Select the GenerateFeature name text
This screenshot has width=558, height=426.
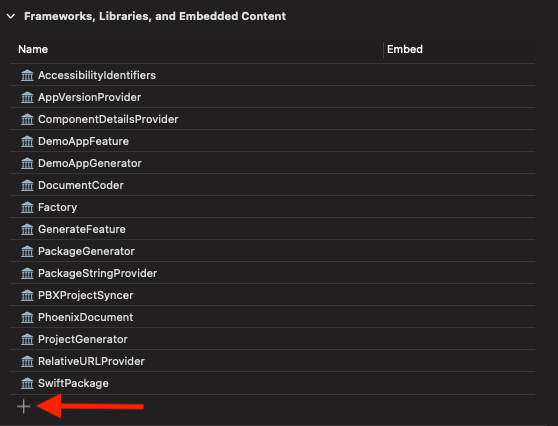(x=81, y=230)
